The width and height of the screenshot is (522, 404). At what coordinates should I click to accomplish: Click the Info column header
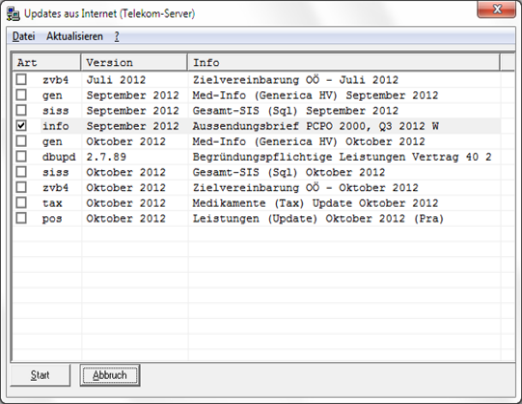344,62
